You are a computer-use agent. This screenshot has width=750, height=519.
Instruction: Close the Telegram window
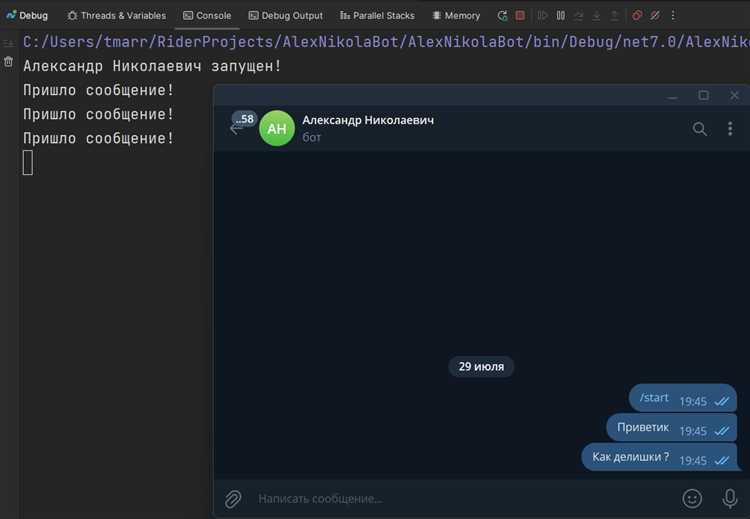[735, 96]
